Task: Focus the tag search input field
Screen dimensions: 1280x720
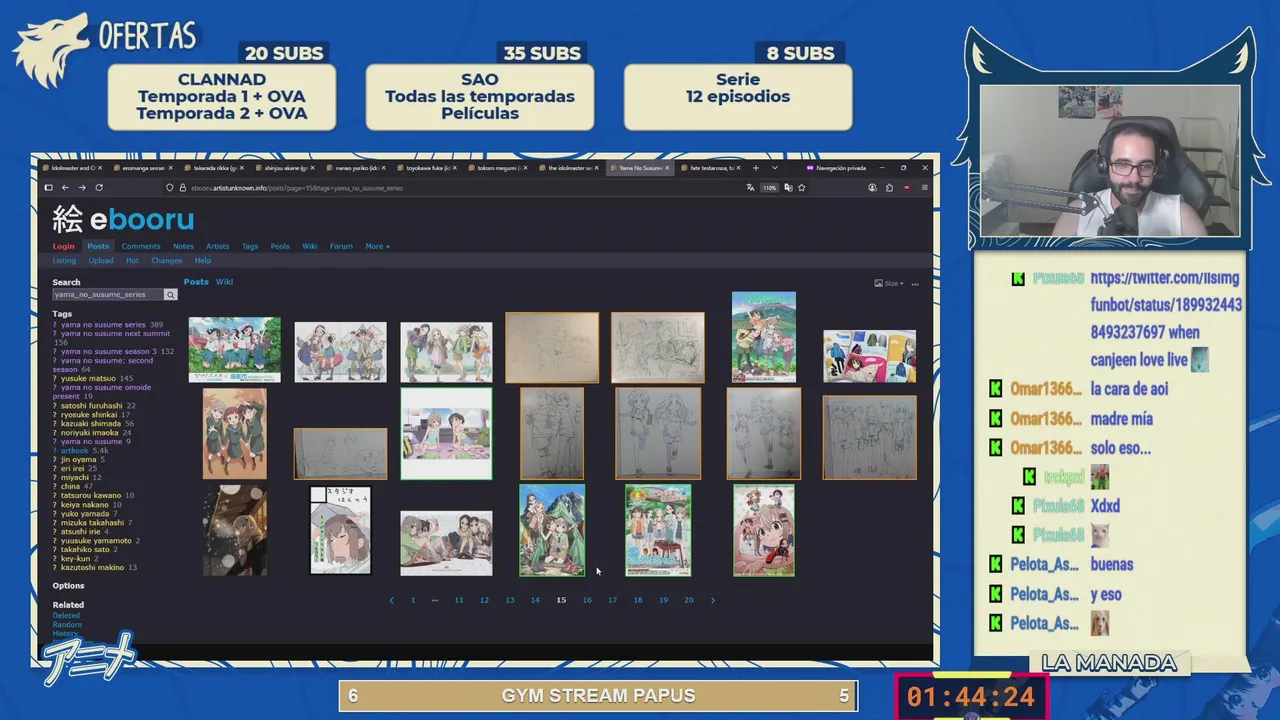Action: click(x=108, y=295)
